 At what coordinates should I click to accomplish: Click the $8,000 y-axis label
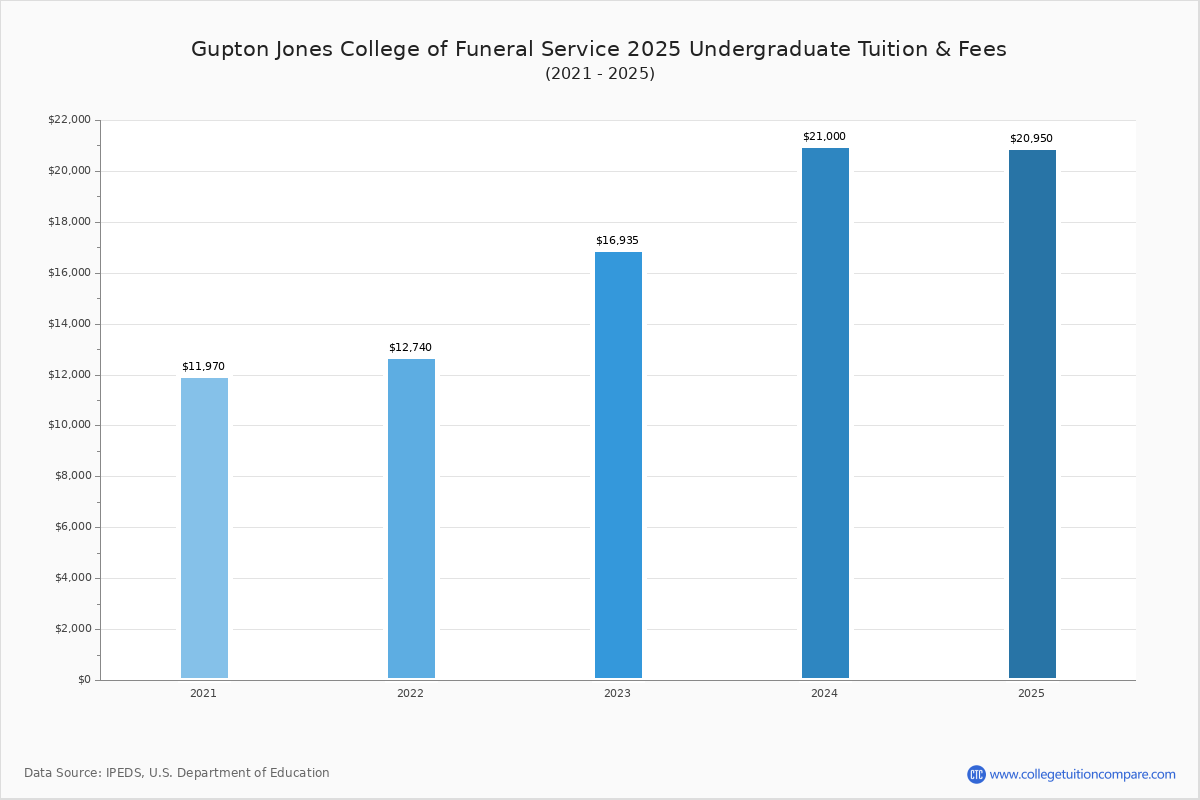(x=72, y=476)
